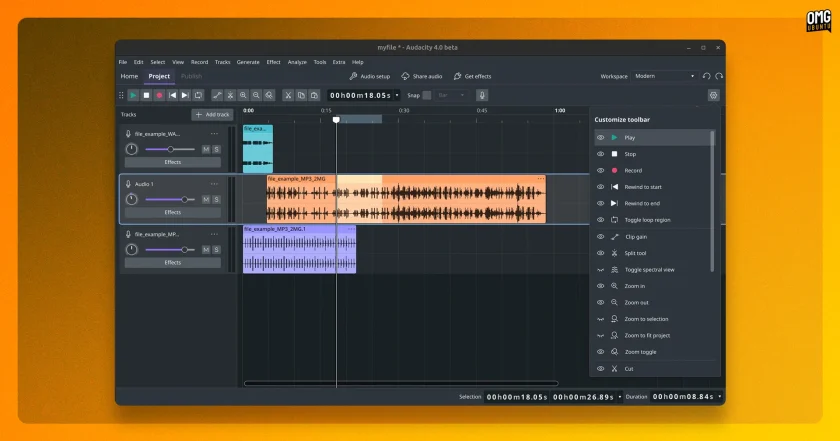Mute the Audio 1 track with its M button
The width and height of the screenshot is (840, 441).
click(206, 199)
